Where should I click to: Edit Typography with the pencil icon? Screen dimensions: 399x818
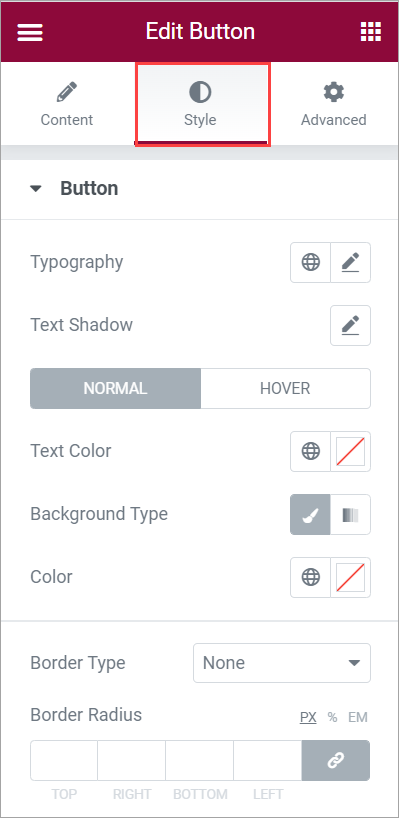[350, 262]
